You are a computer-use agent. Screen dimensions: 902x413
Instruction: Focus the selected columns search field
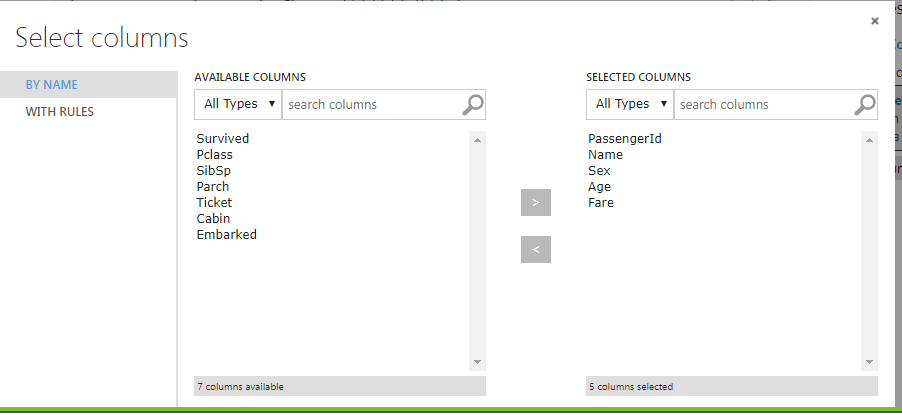click(764, 104)
